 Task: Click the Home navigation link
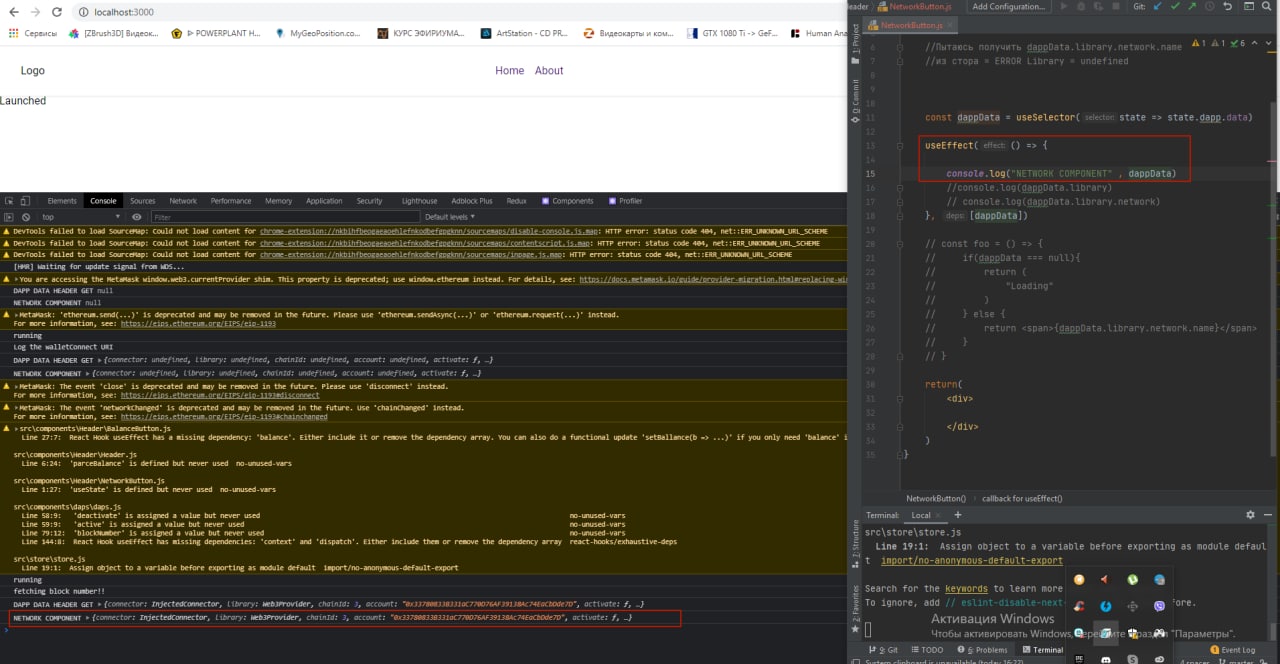(509, 71)
